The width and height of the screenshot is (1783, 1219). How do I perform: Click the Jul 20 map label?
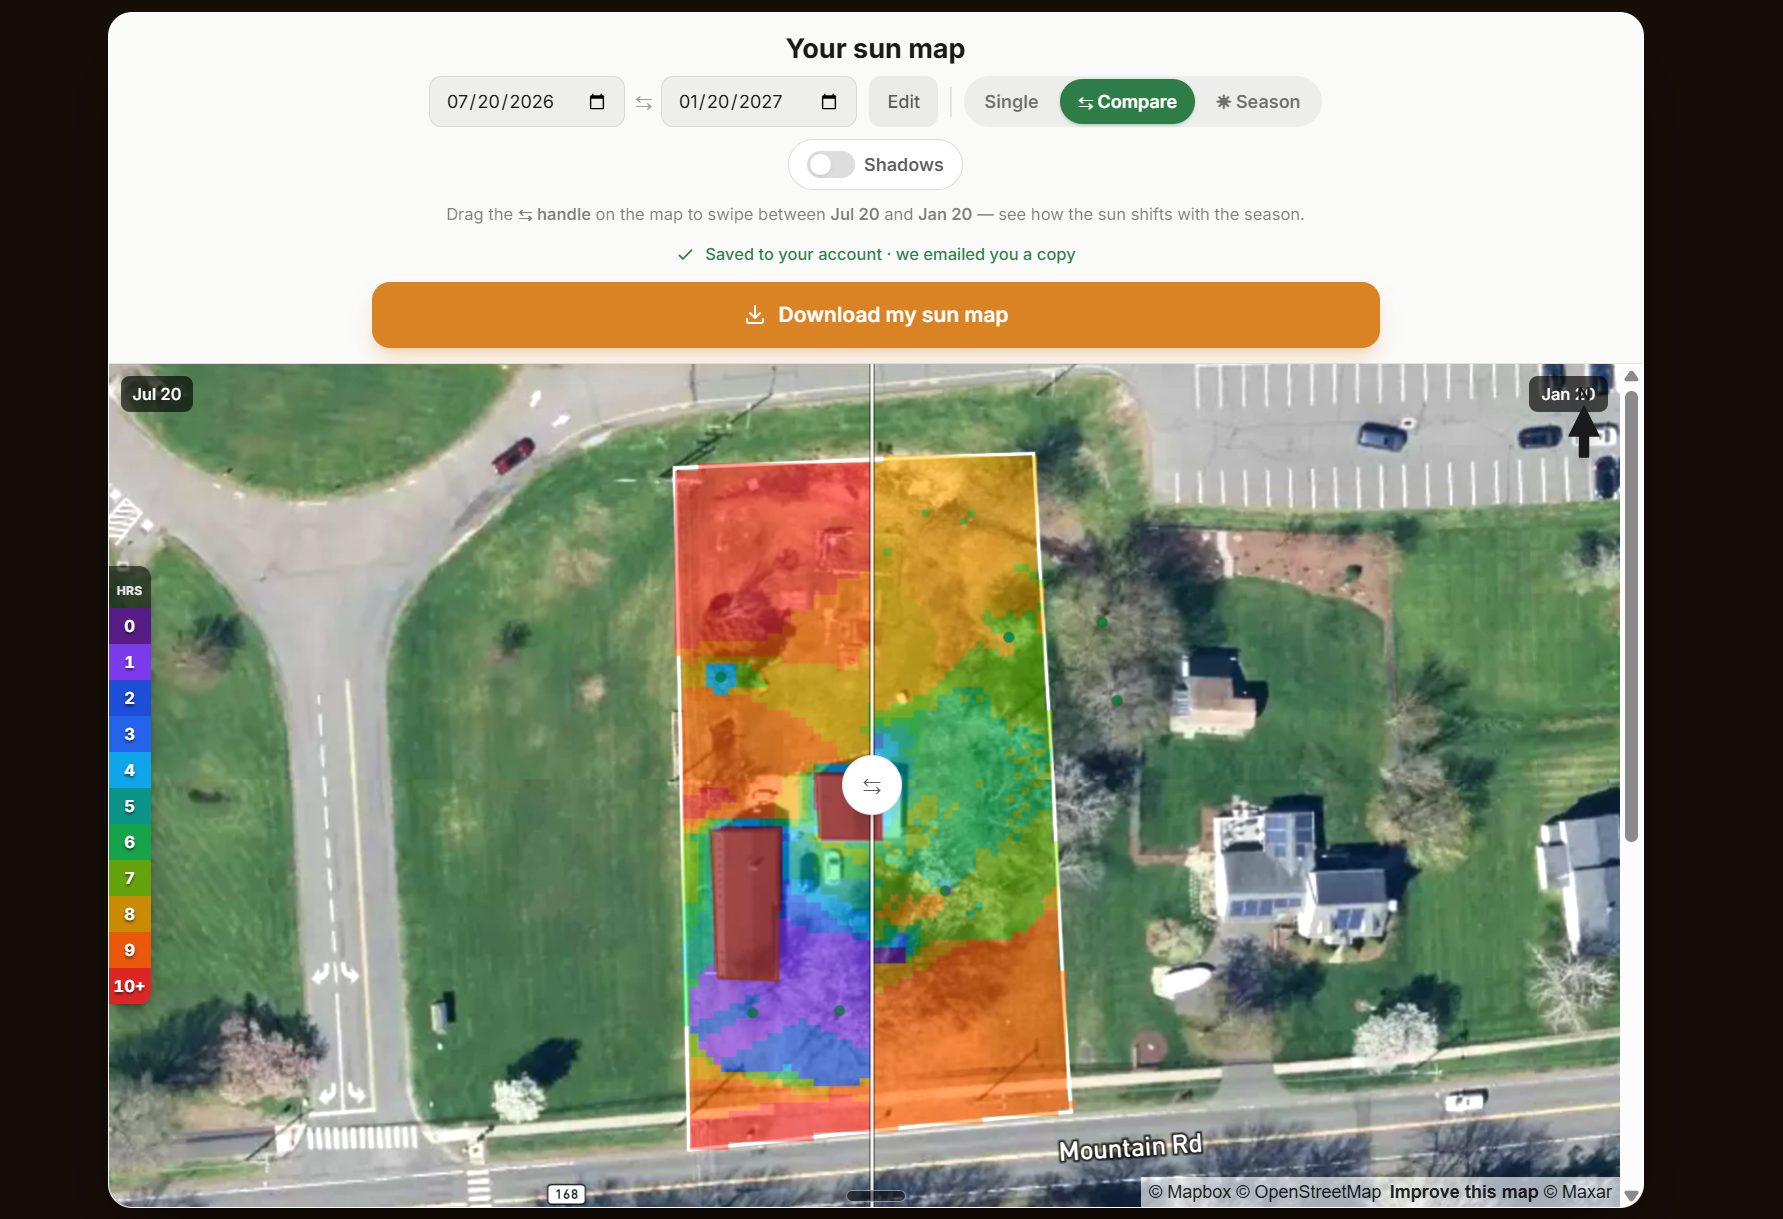(x=157, y=394)
